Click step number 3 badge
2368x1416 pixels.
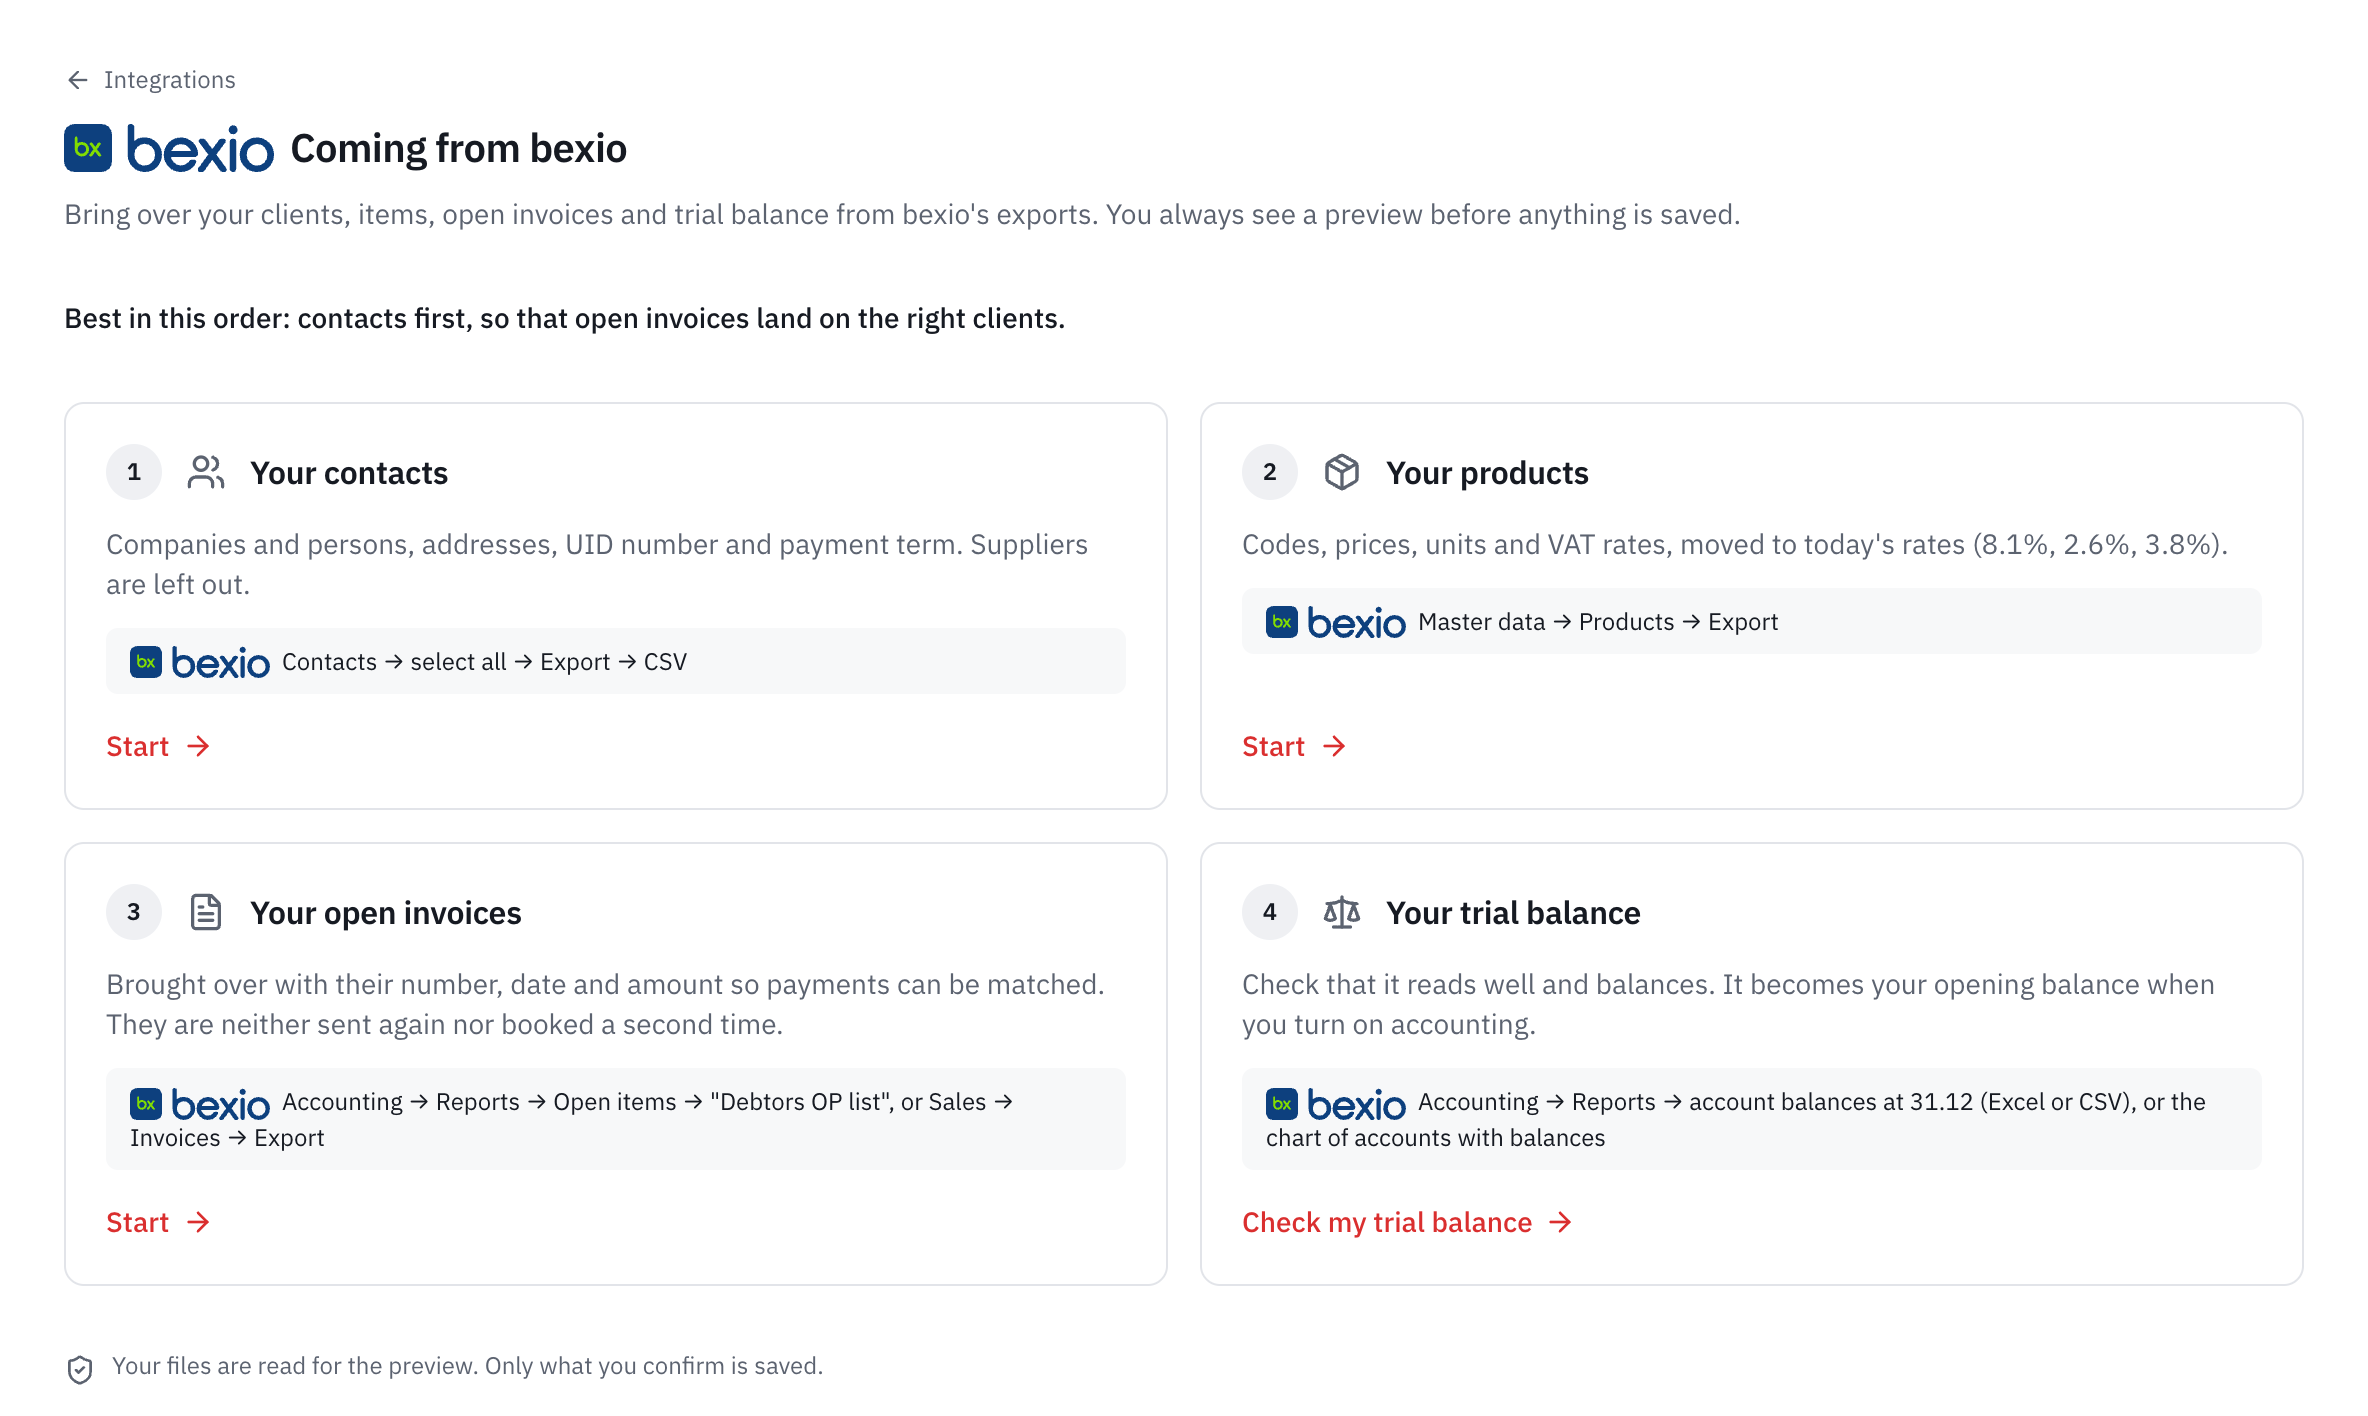(134, 912)
